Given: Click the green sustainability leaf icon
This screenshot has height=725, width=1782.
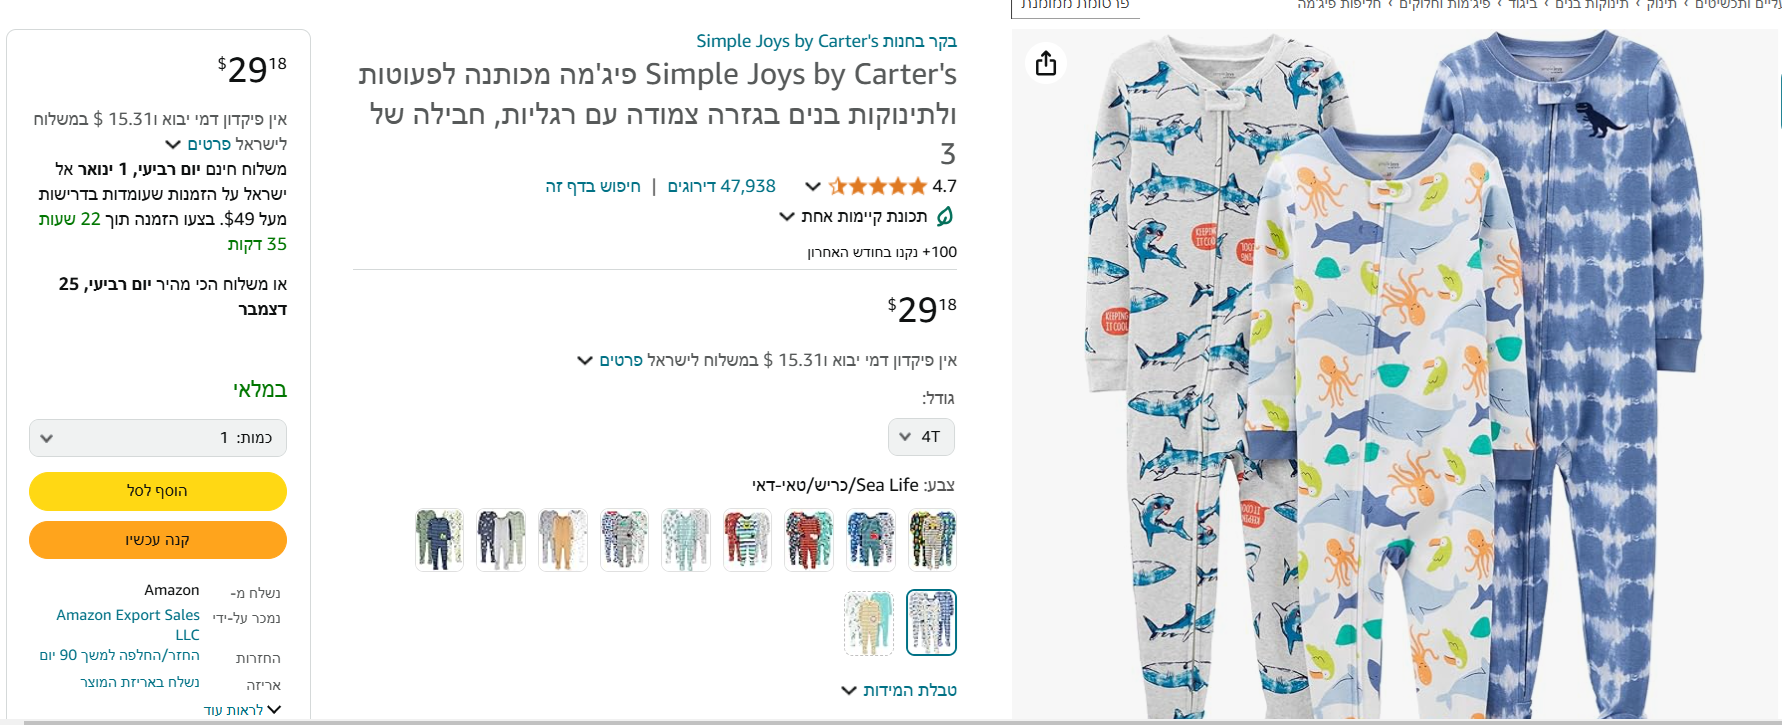Looking at the screenshot, I should [944, 216].
